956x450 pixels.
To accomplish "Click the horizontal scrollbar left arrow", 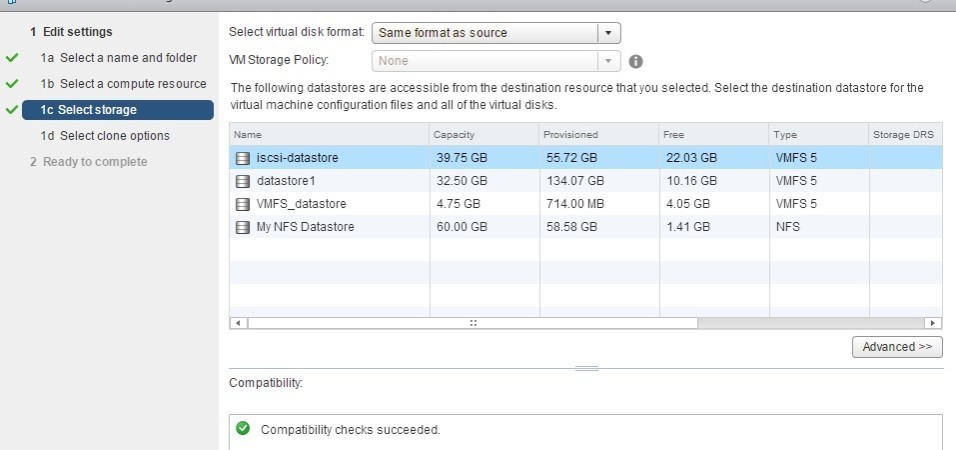I will coord(238,323).
